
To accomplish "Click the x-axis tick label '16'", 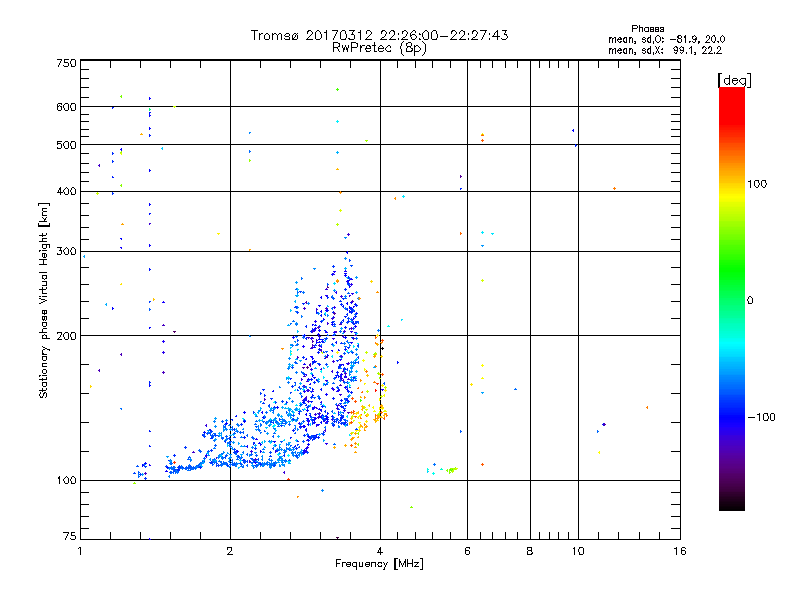I will (680, 551).
